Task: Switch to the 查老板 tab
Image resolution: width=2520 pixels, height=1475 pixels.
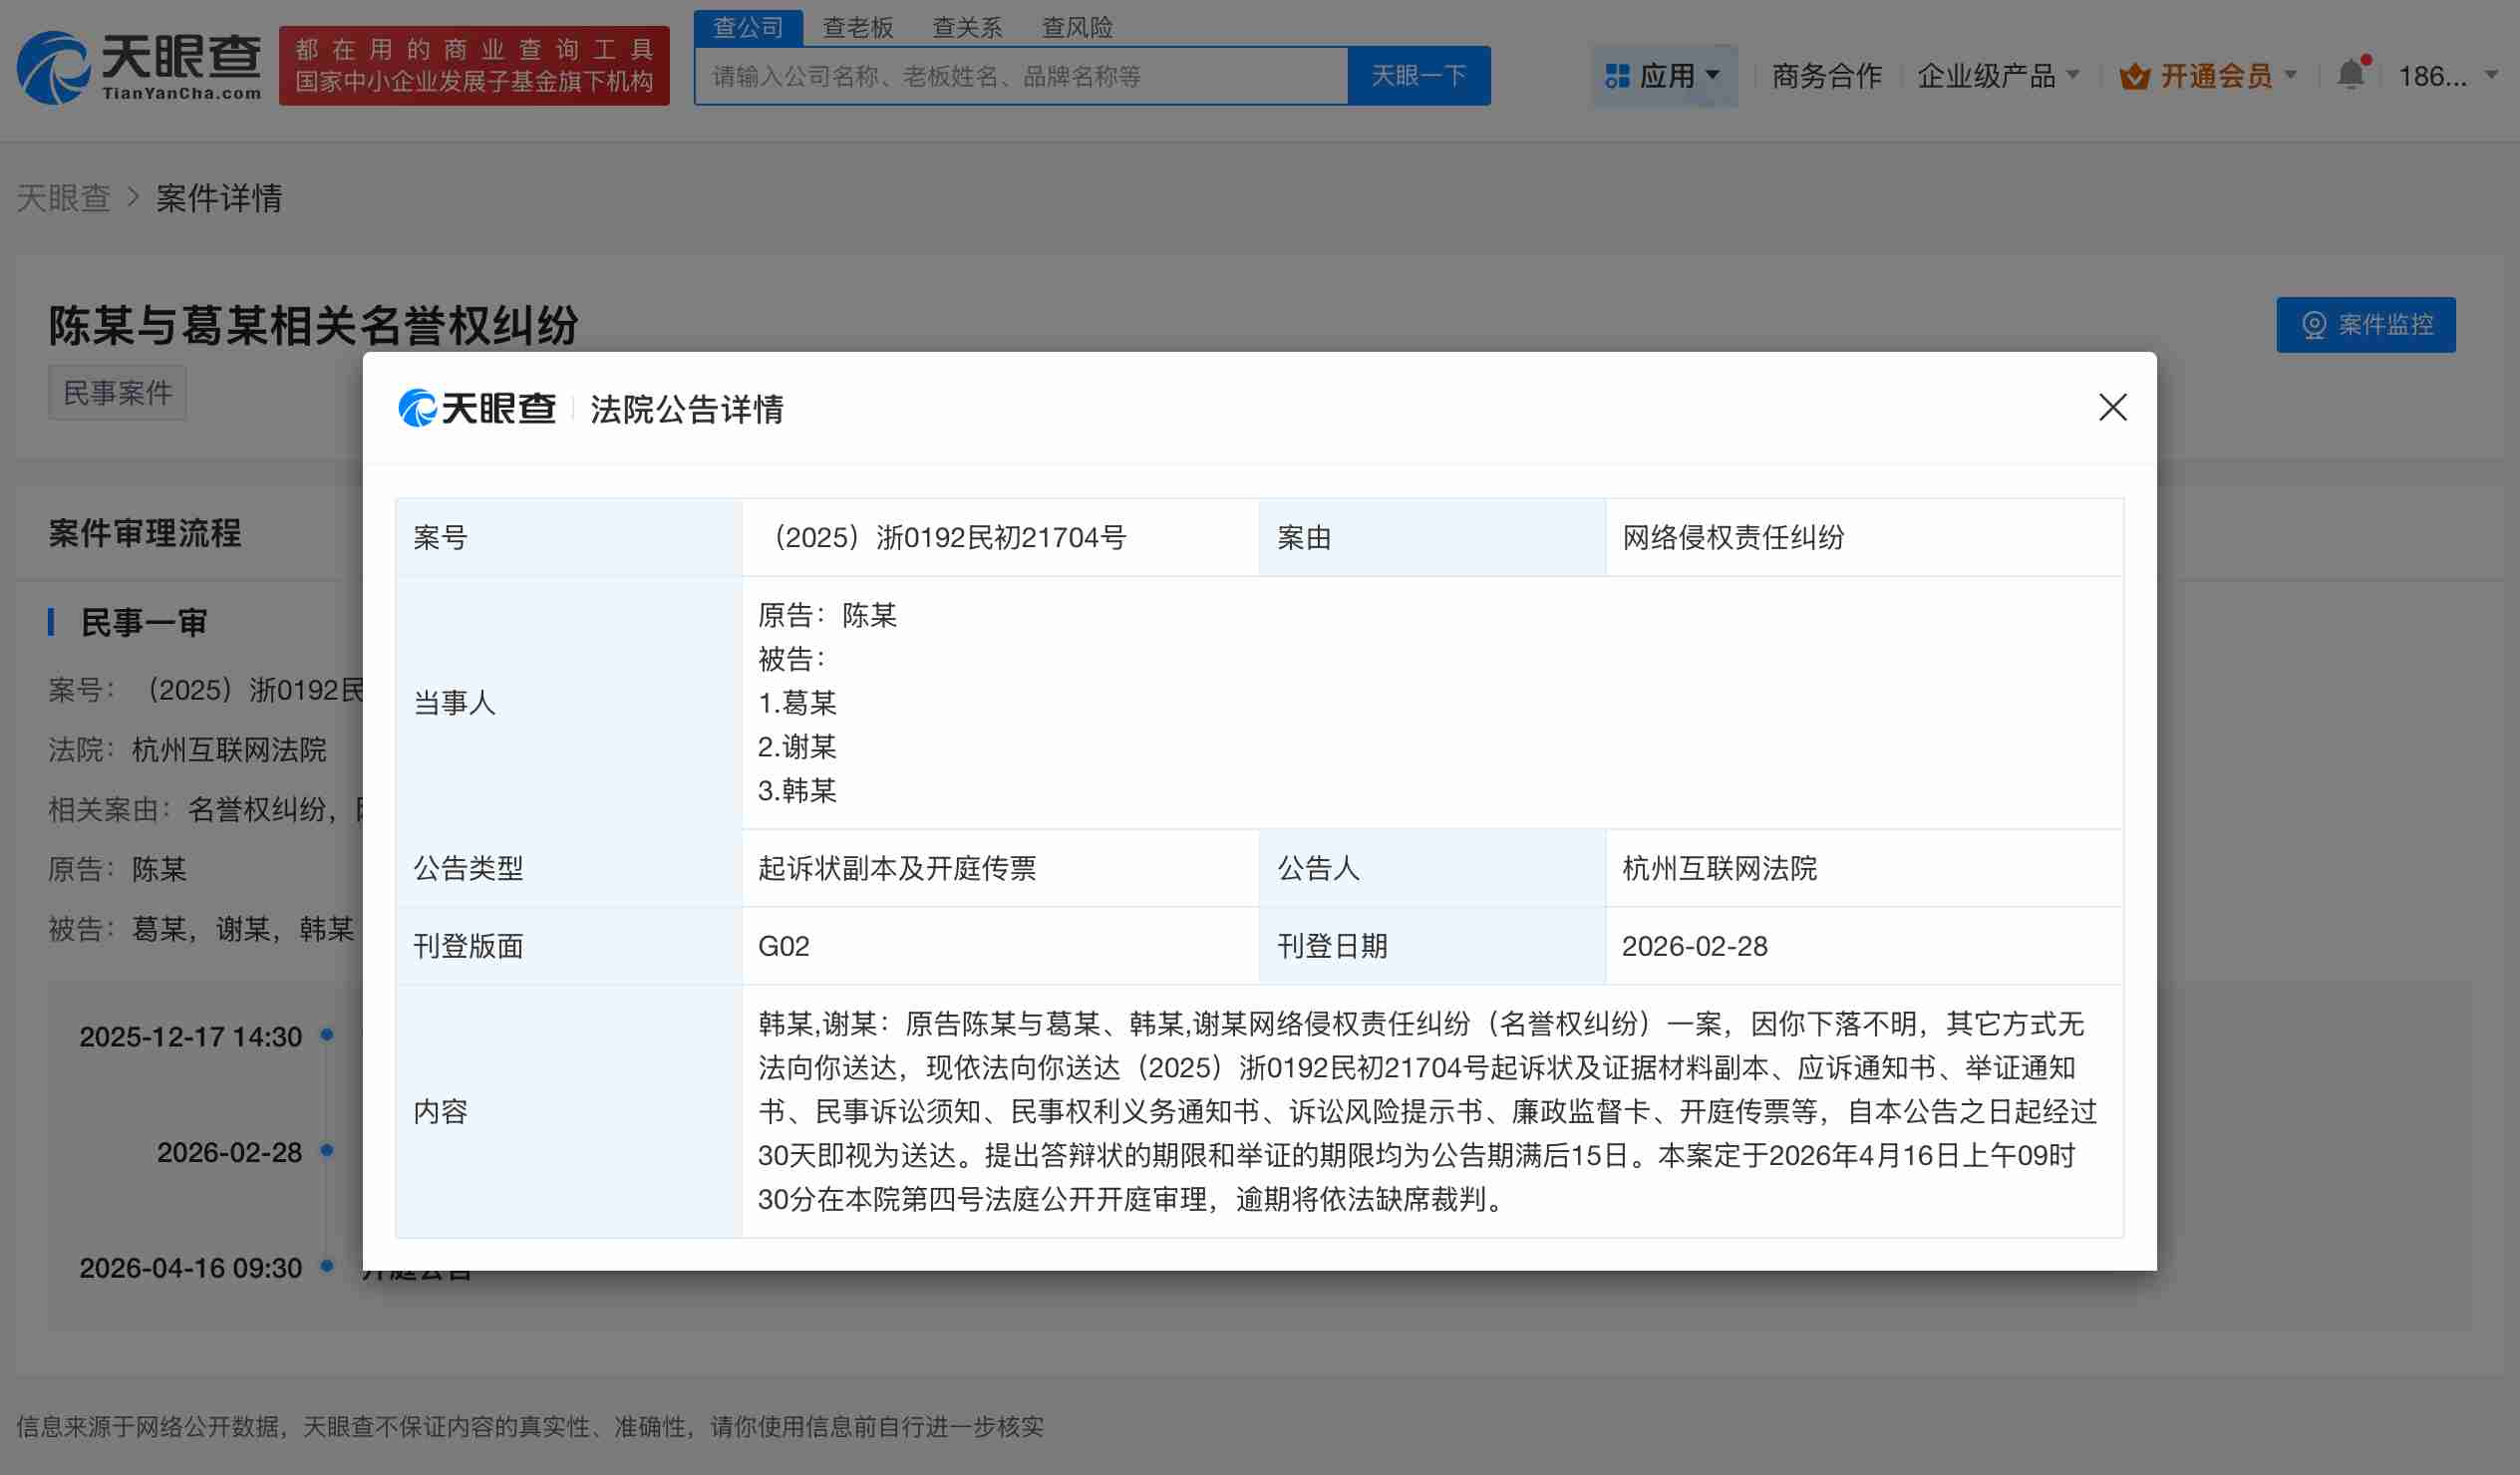Action: pyautogui.click(x=857, y=27)
